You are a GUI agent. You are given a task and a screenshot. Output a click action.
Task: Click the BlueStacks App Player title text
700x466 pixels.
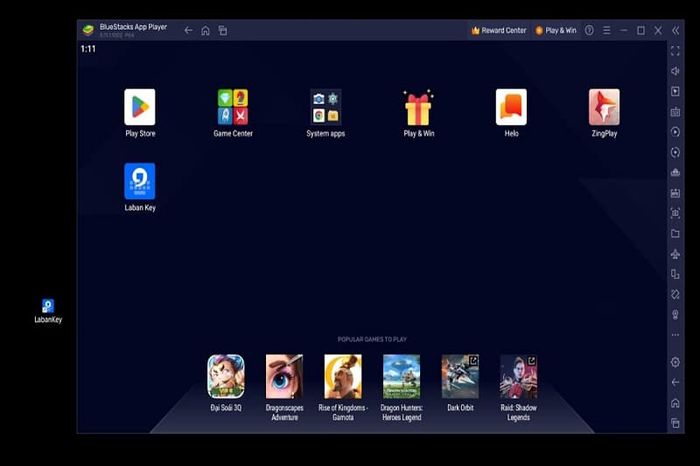[x=133, y=27]
